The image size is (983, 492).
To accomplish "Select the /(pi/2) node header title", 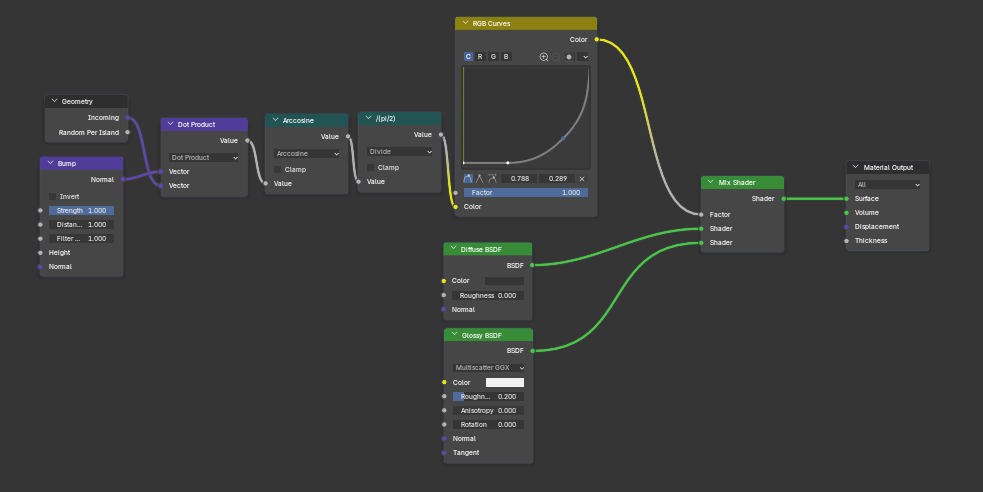I will pos(386,118).
